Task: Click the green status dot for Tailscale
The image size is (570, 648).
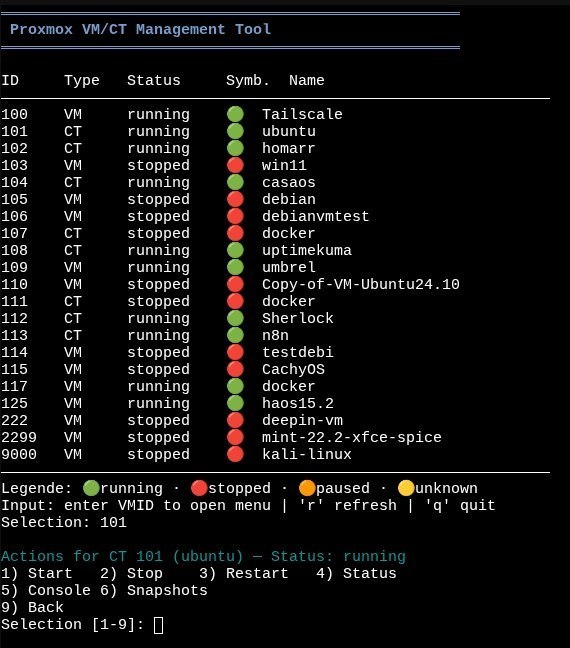Action: [235, 114]
